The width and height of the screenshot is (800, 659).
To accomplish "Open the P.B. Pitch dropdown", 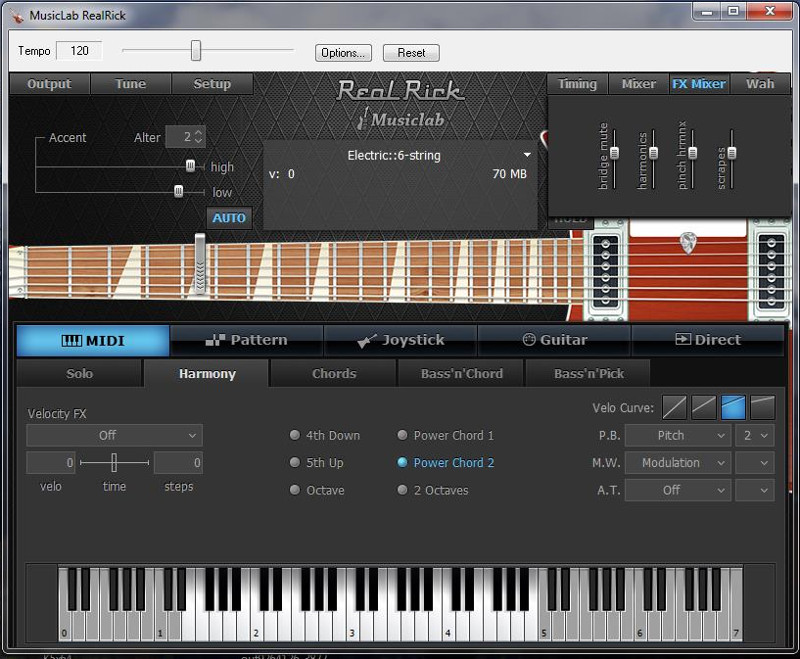I will click(678, 435).
